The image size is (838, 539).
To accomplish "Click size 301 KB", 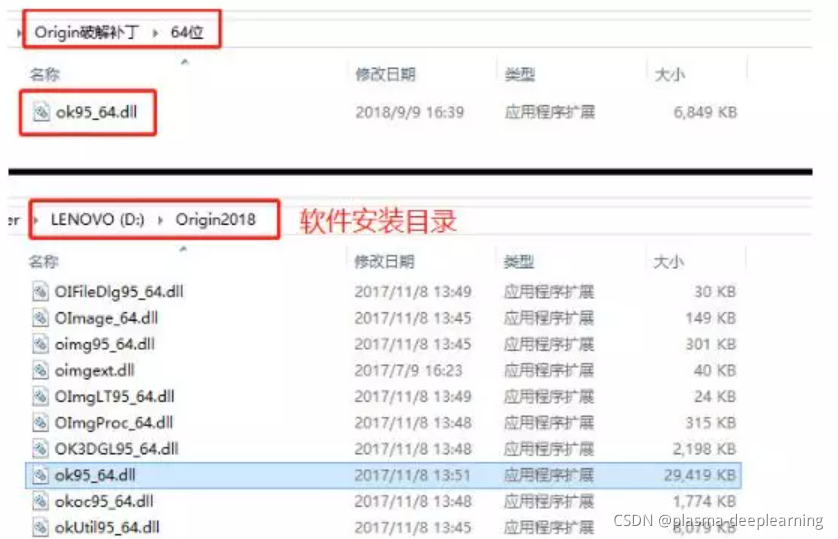I will click(x=711, y=344).
